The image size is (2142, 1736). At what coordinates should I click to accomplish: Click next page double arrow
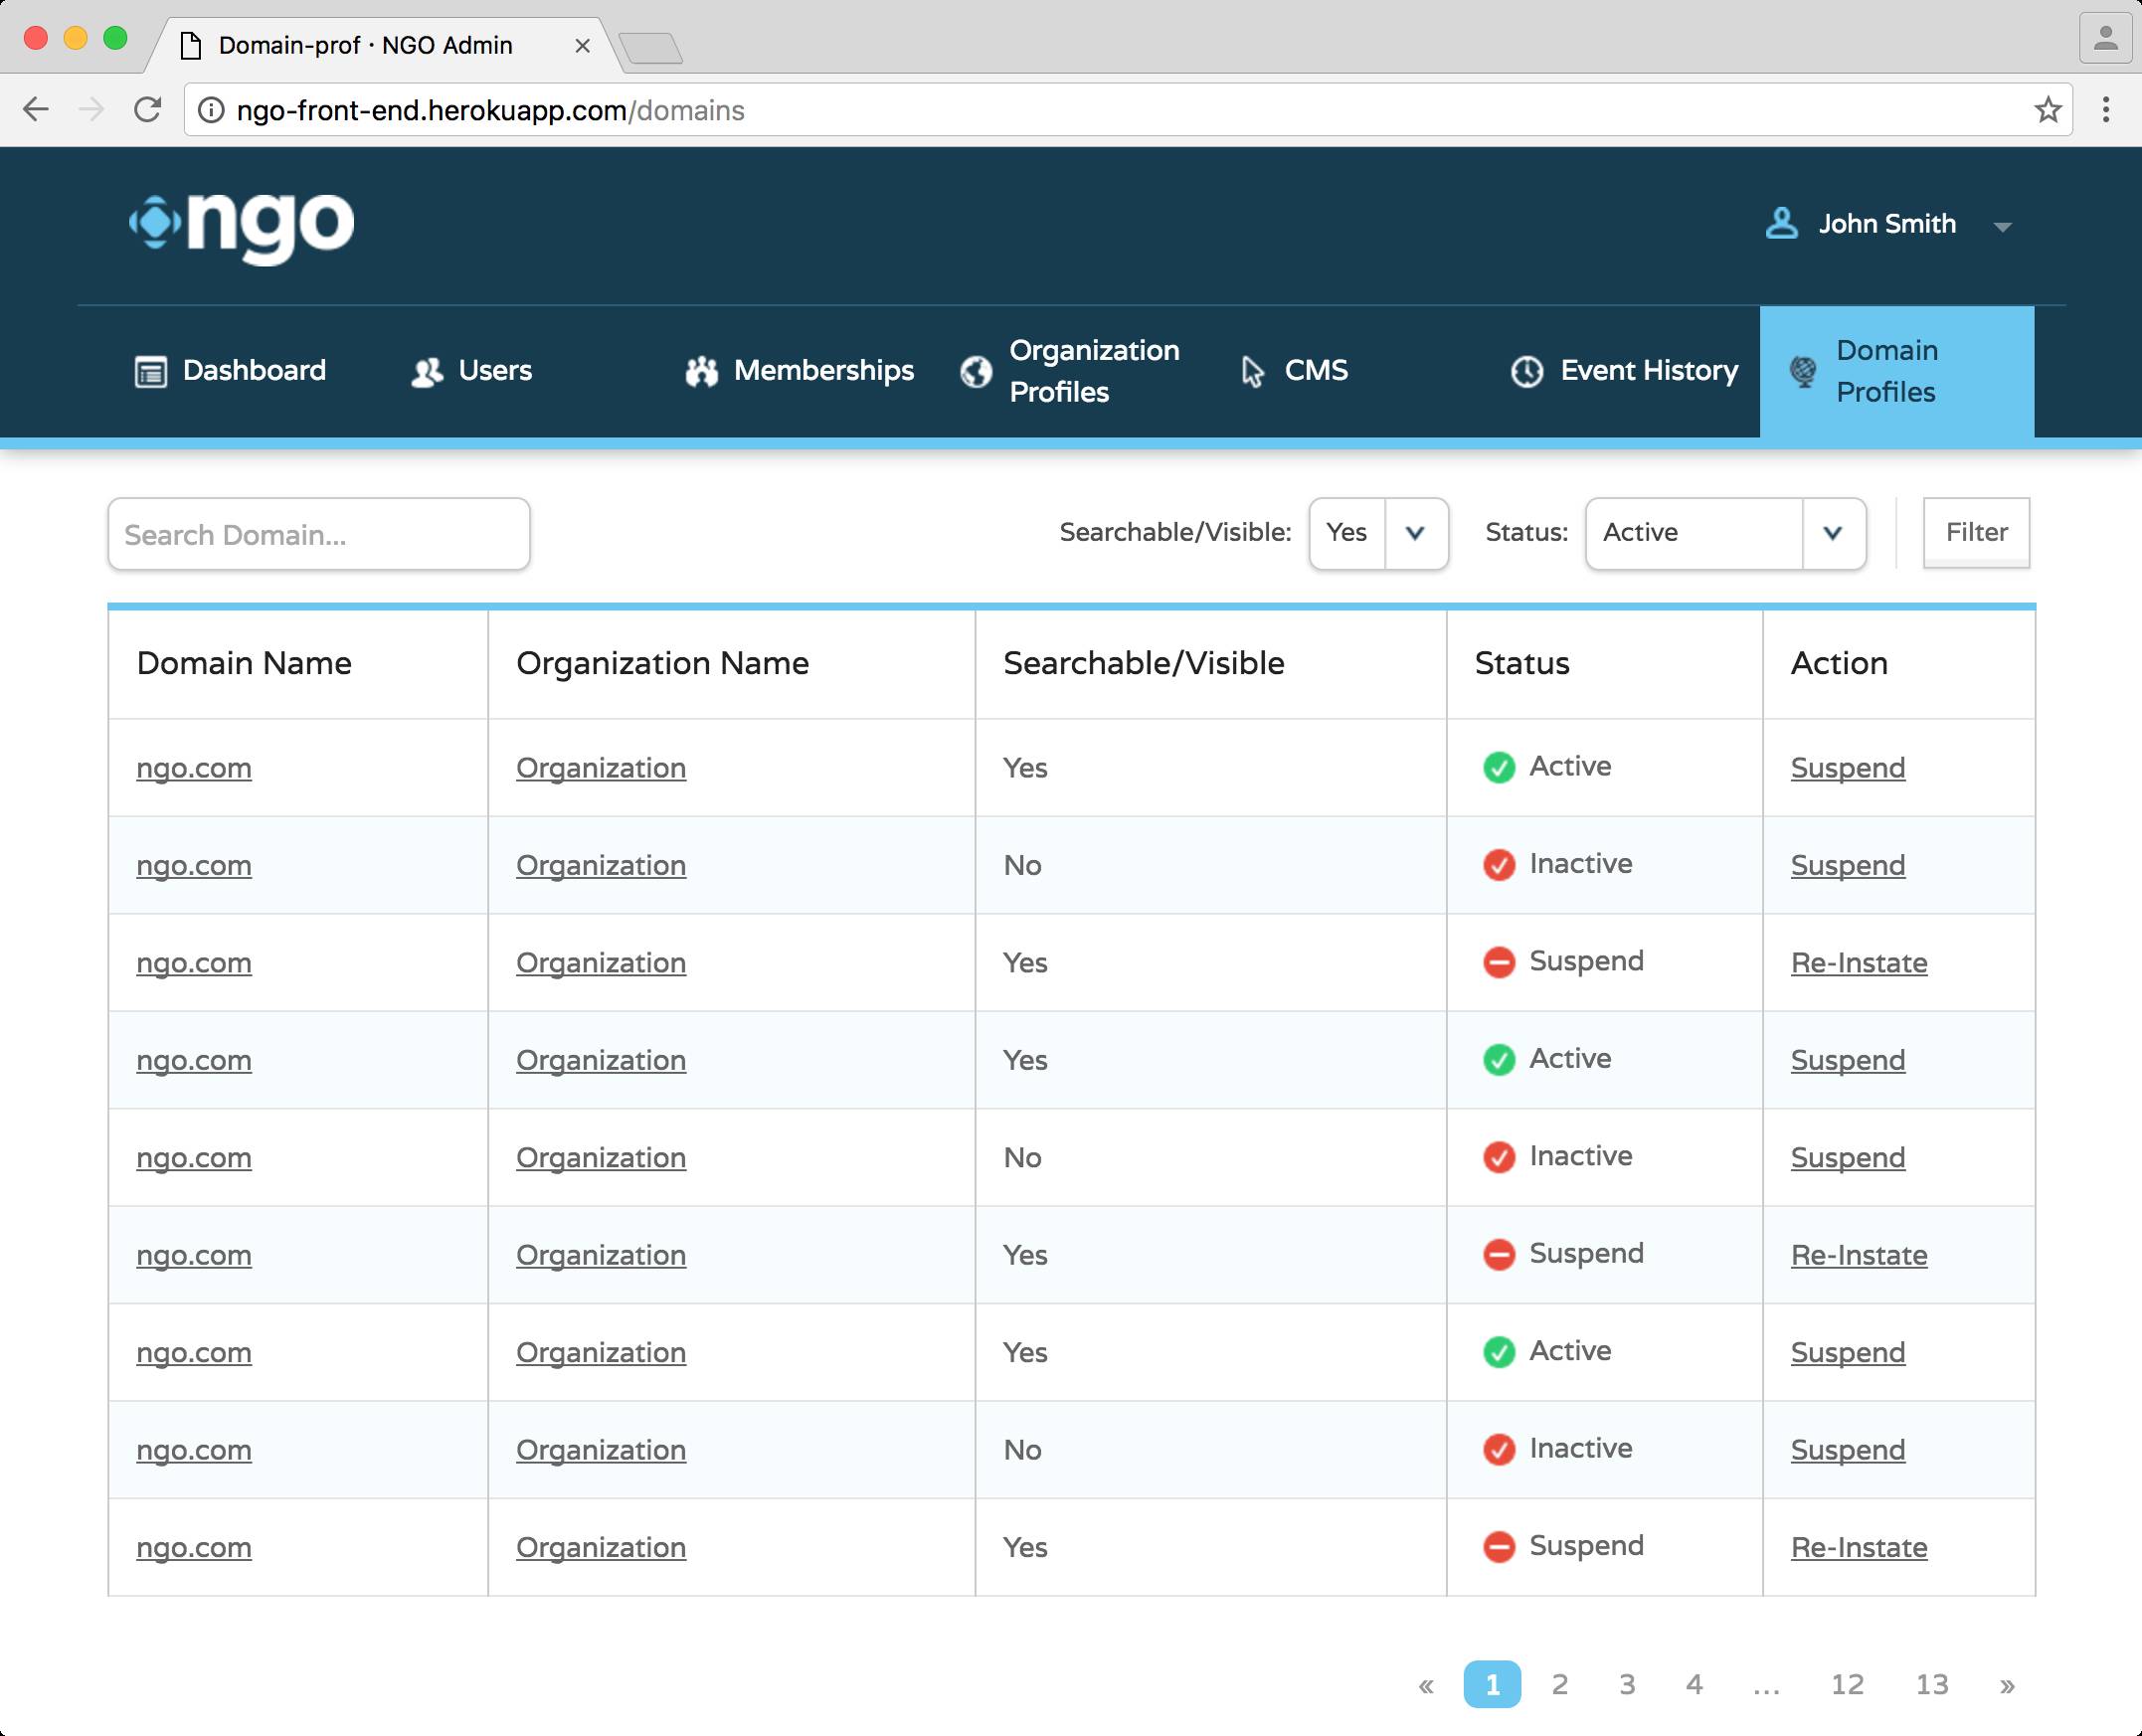(2006, 1686)
